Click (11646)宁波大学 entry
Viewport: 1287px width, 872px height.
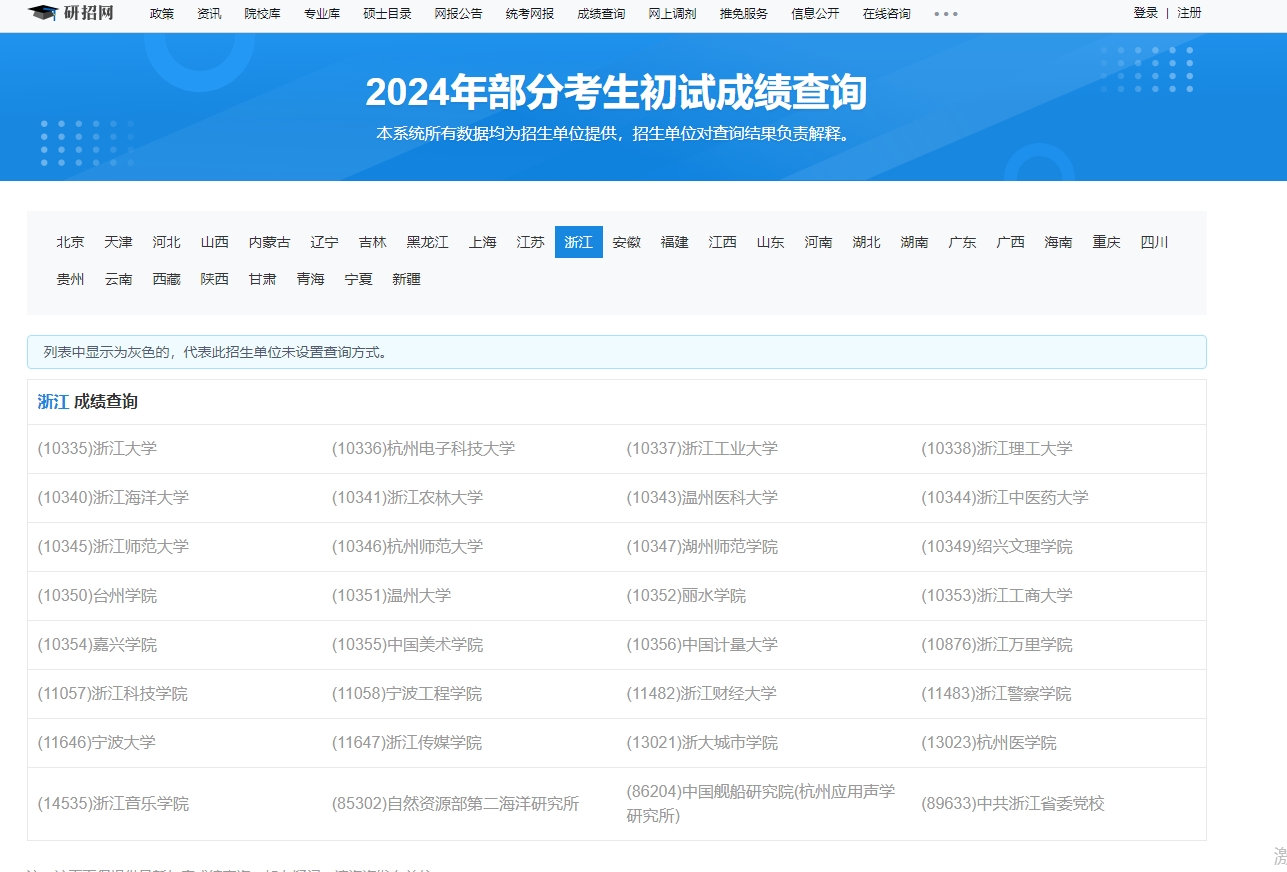(x=97, y=743)
